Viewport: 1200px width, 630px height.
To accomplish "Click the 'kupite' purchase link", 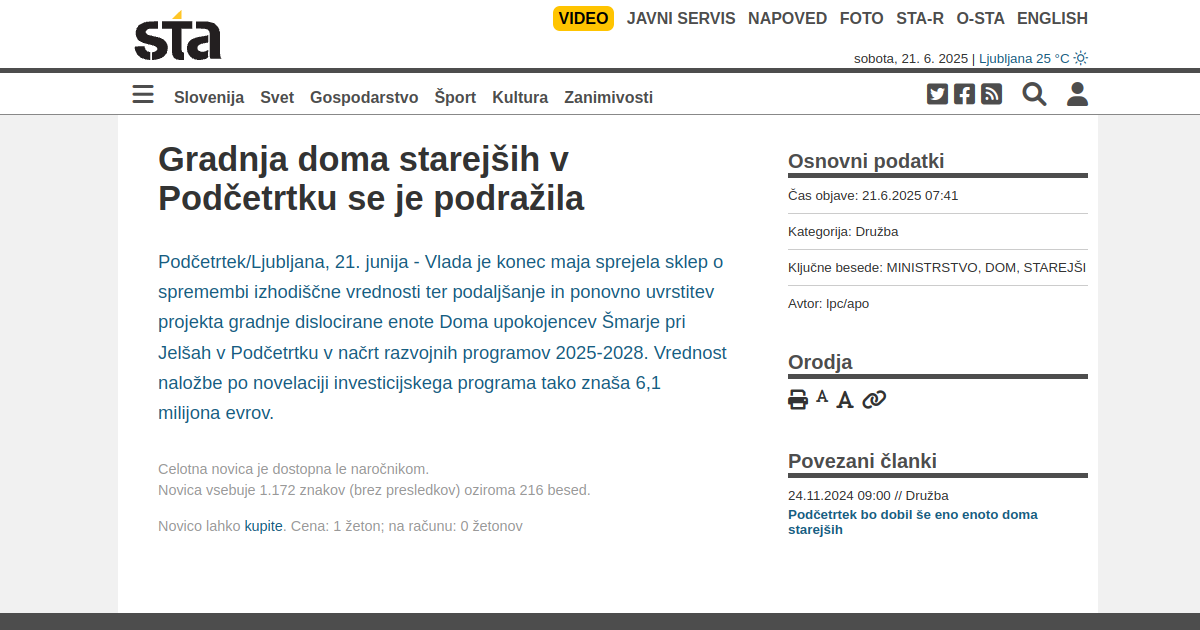I will pyautogui.click(x=264, y=526).
